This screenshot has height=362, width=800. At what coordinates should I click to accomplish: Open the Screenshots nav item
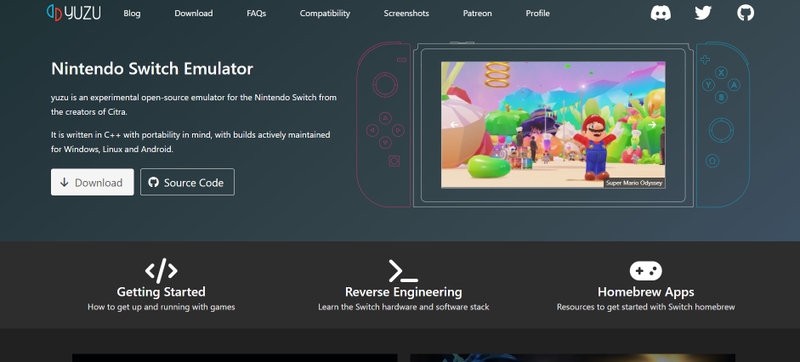406,14
